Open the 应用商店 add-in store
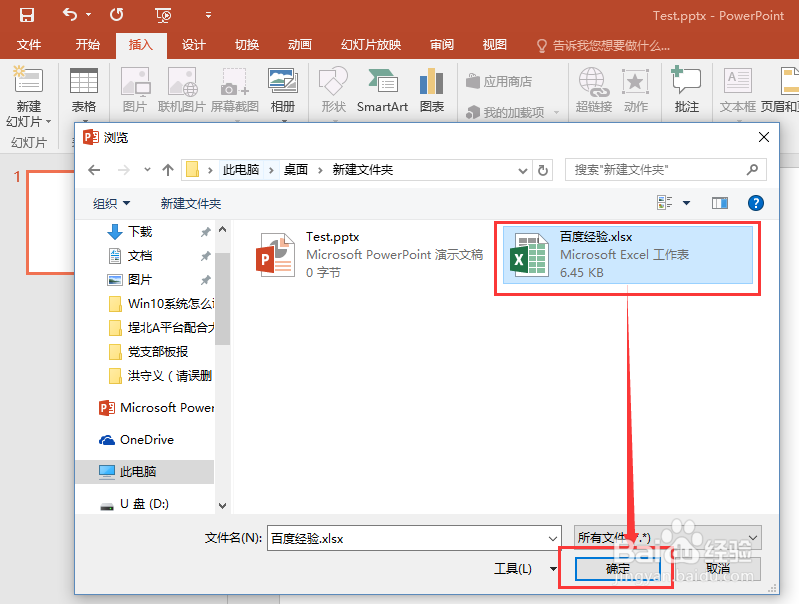Screen dimensions: 799x604 pos(499,81)
